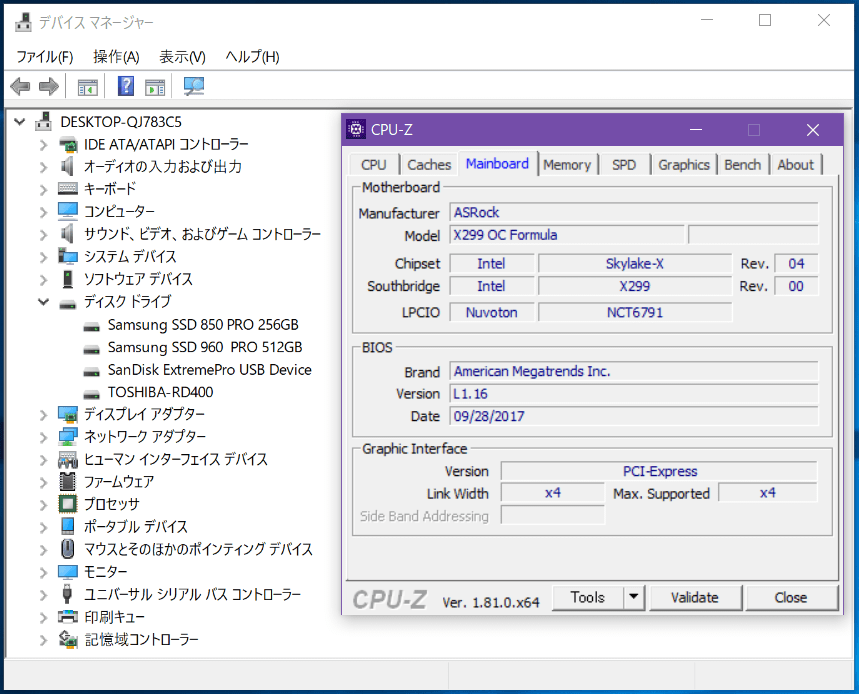859x694 pixels.
Task: Click the portable devices category icon
Action: (67, 526)
